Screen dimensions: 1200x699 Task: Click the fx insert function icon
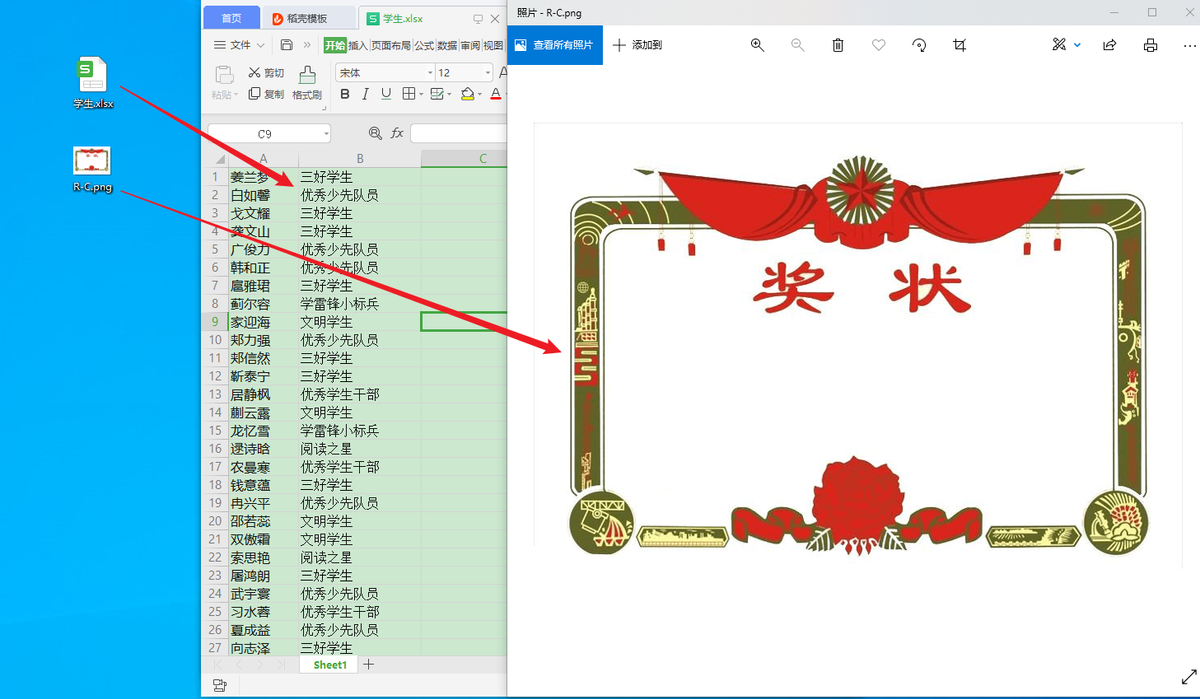tap(397, 133)
